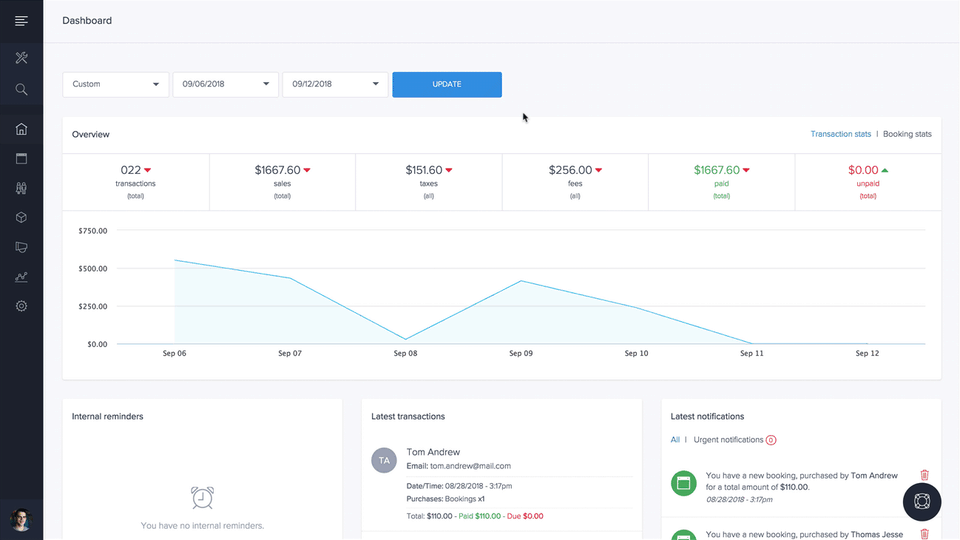Click the urgent notifications count badge
This screenshot has height=540, width=960.
771,440
